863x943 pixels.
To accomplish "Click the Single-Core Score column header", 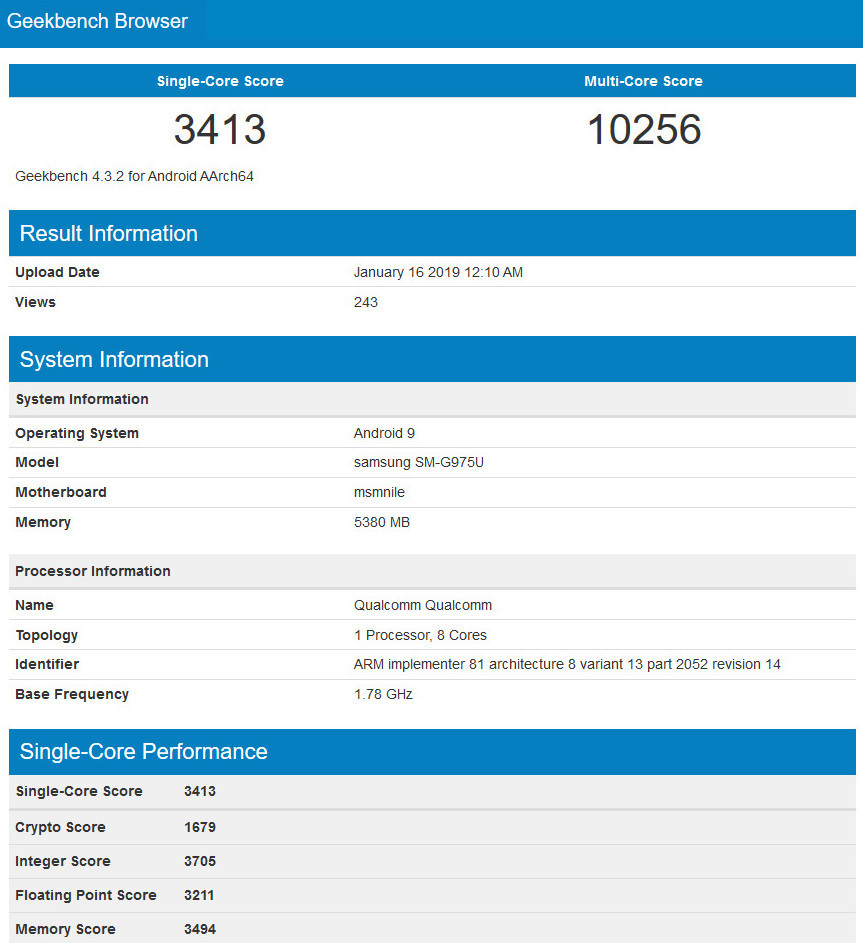I will coord(220,81).
